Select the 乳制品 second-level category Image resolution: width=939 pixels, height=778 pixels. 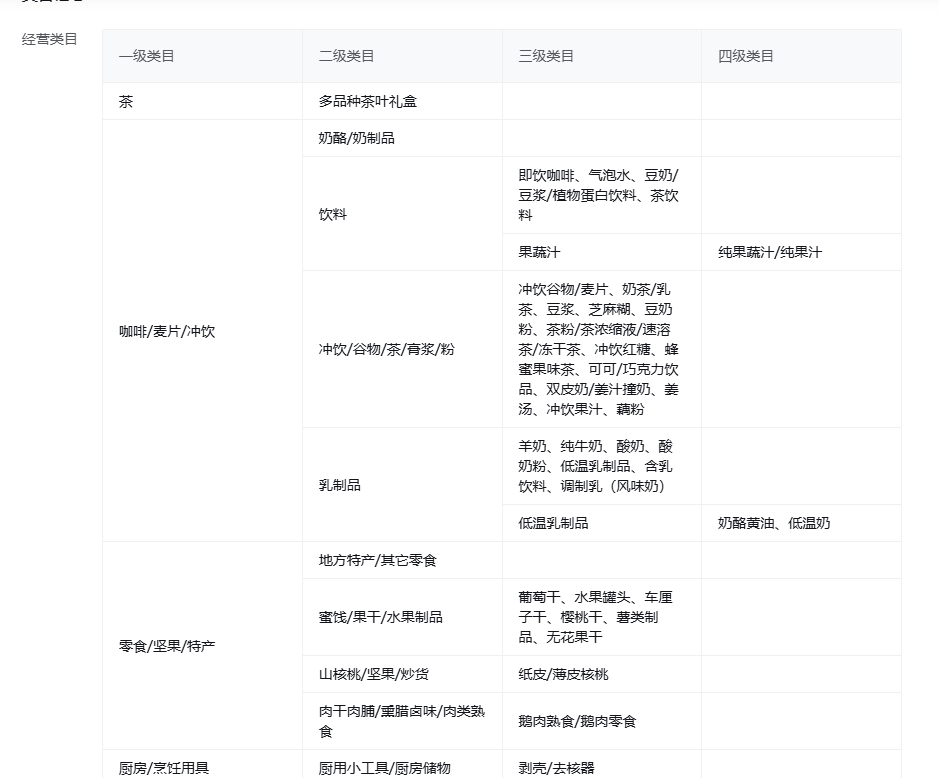point(340,485)
